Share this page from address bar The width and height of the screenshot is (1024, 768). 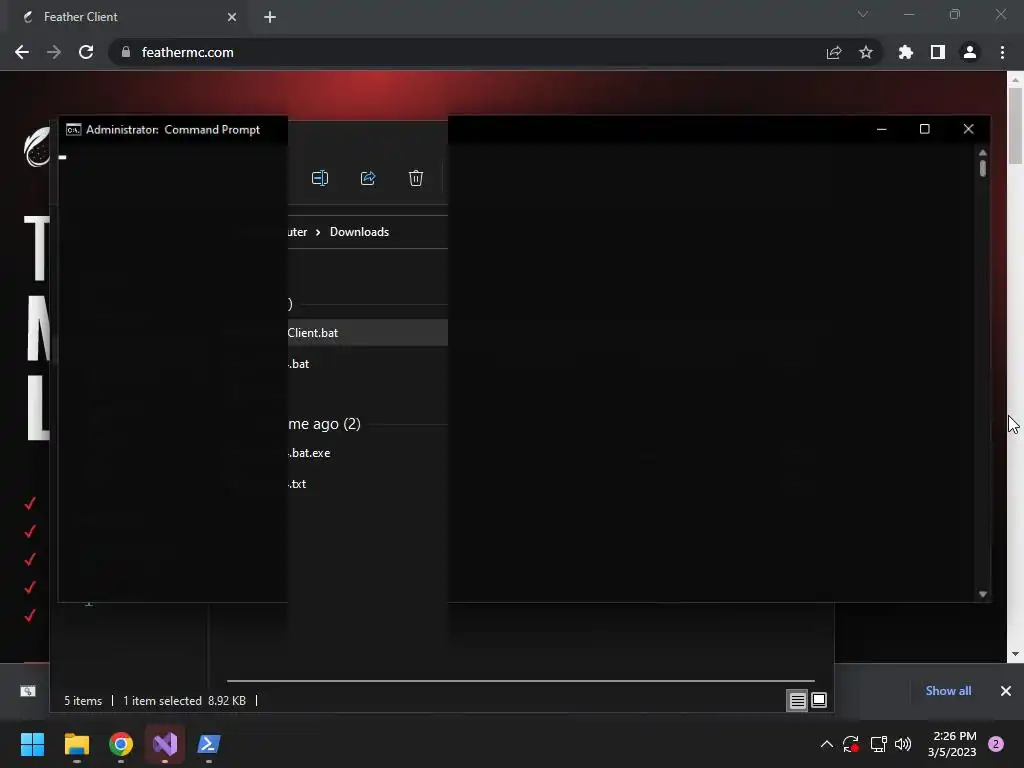[x=833, y=52]
